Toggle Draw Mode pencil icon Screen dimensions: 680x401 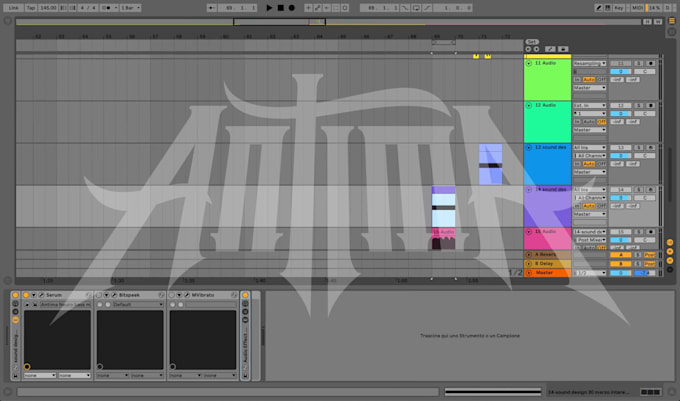[x=598, y=8]
